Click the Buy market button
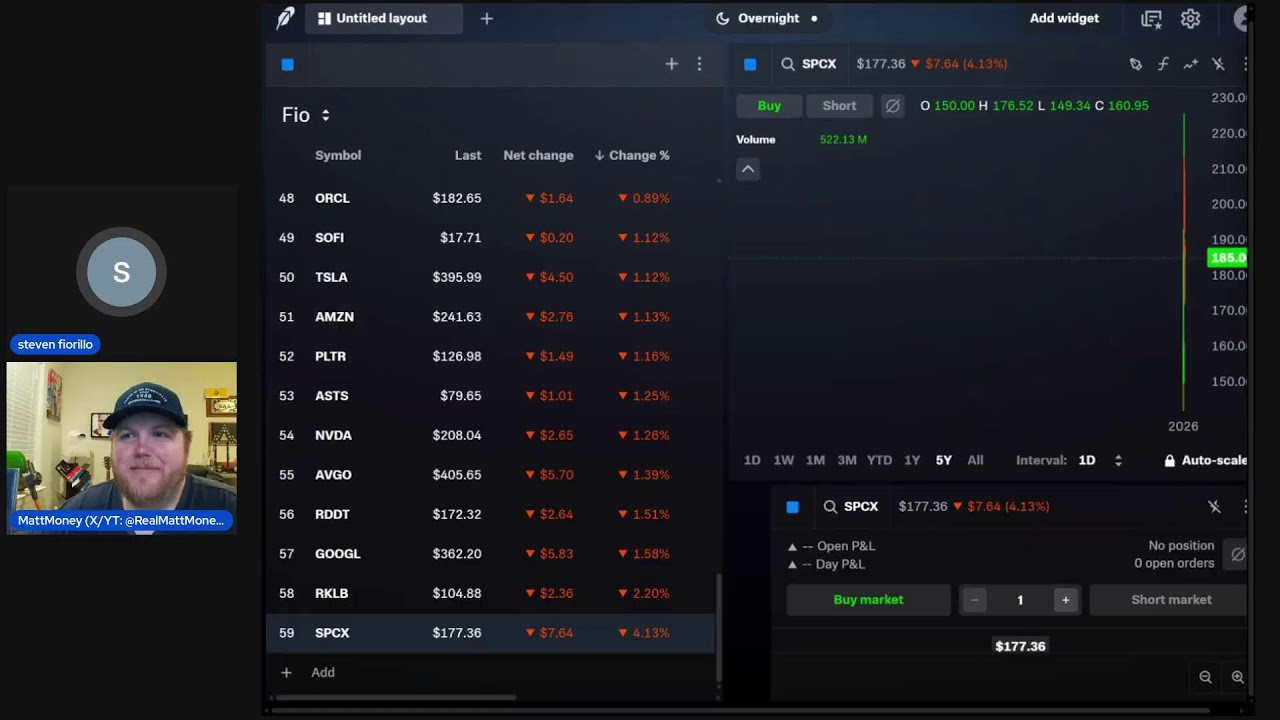 (x=868, y=600)
